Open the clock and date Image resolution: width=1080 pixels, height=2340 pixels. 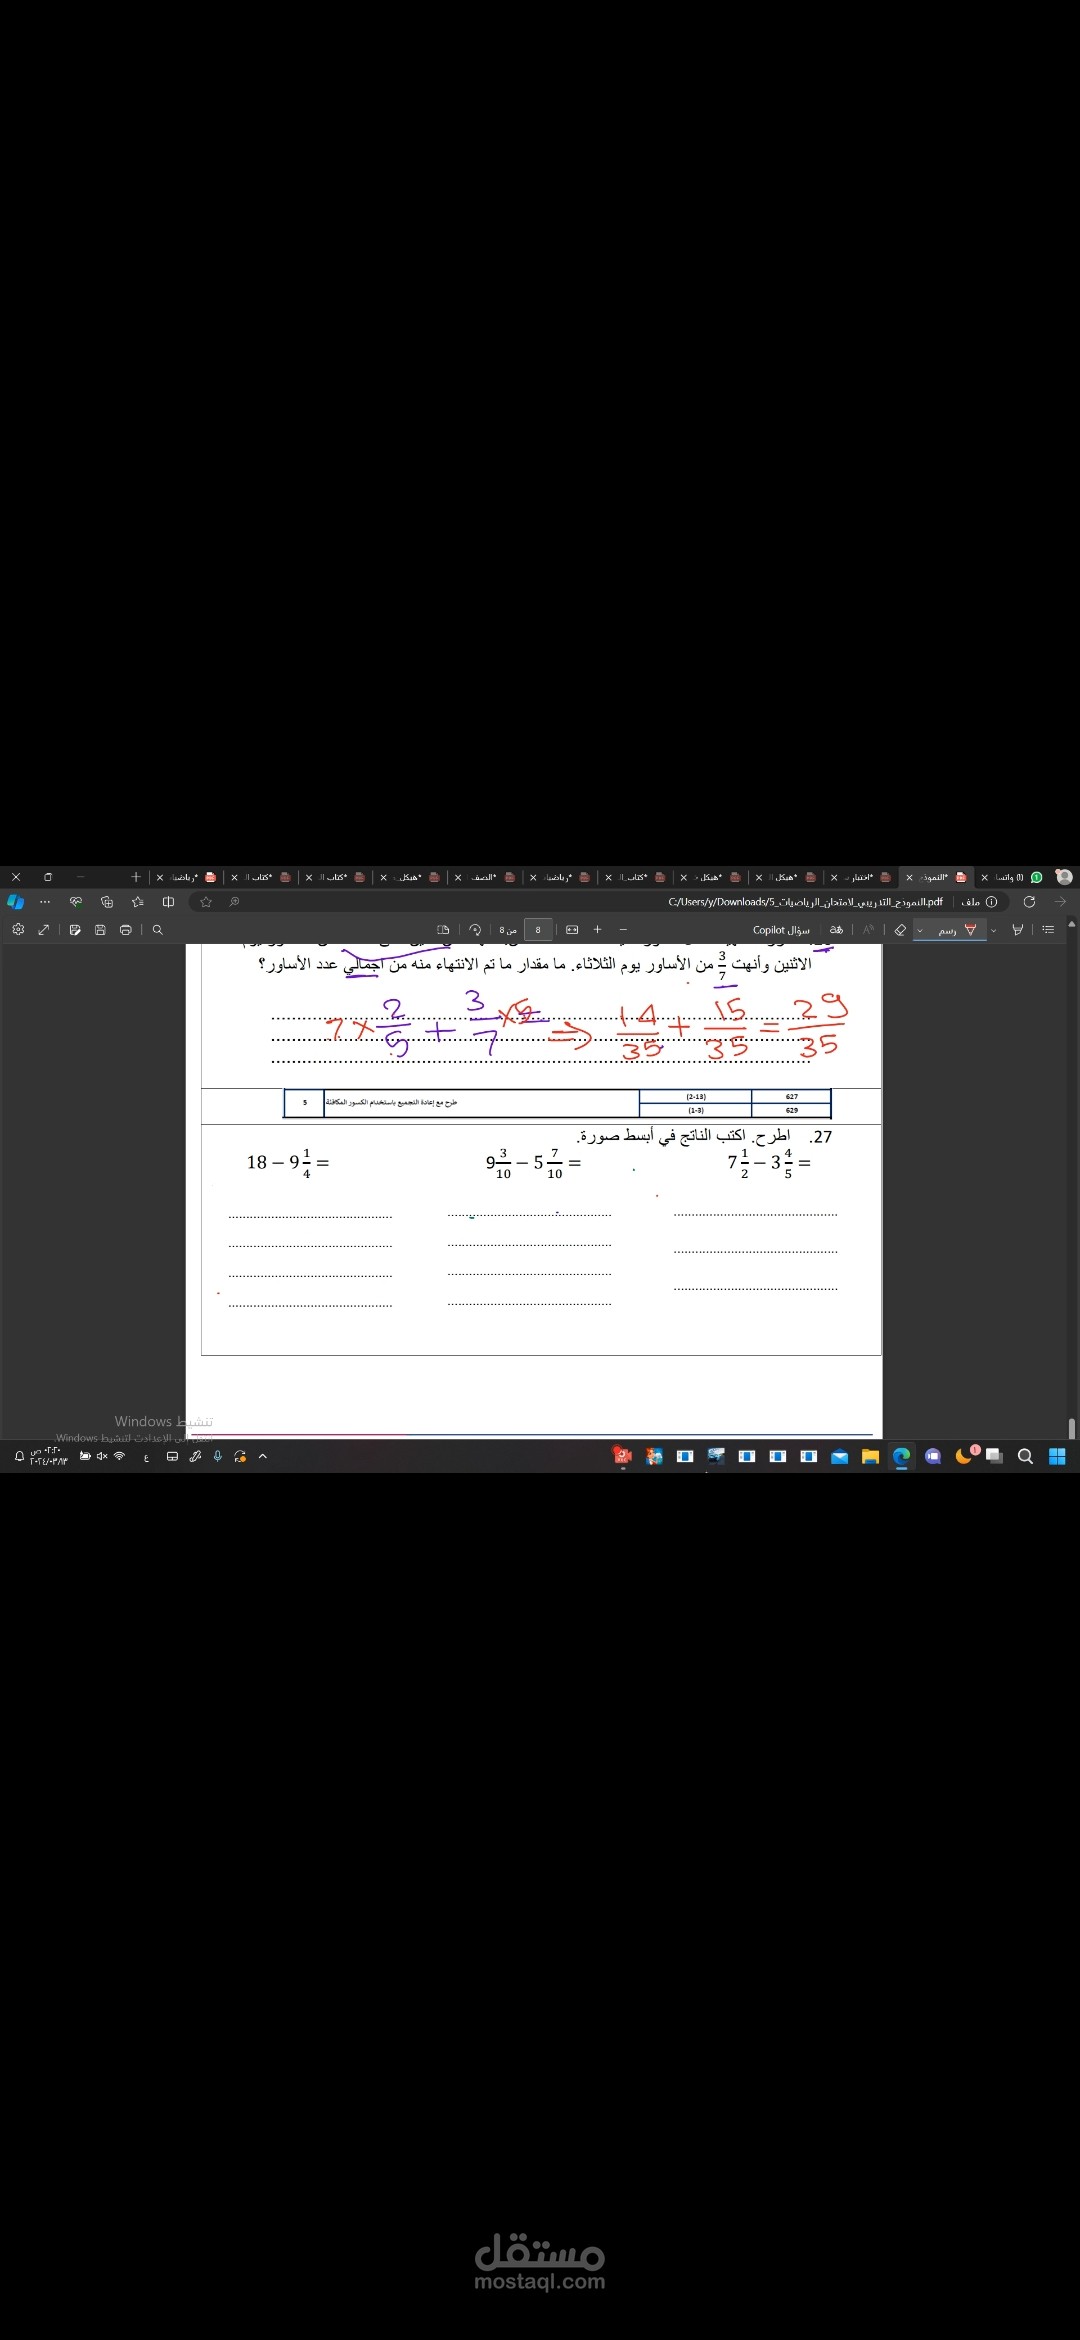pos(49,1456)
